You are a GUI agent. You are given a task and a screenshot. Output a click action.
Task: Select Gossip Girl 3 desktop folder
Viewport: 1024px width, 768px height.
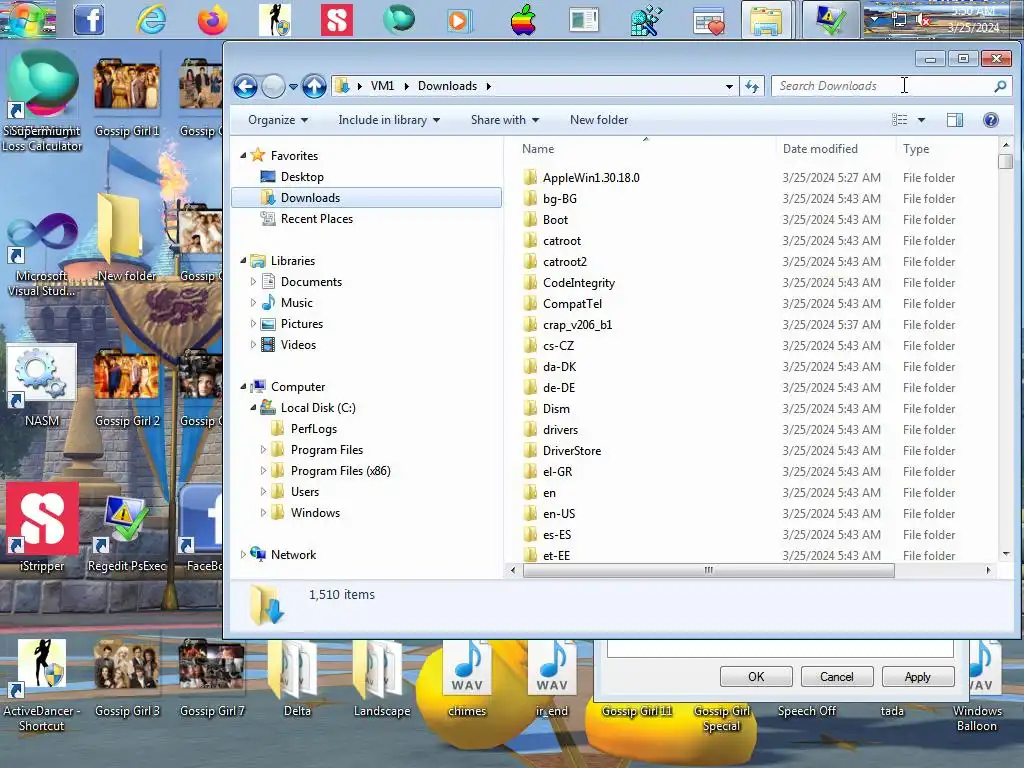click(127, 679)
